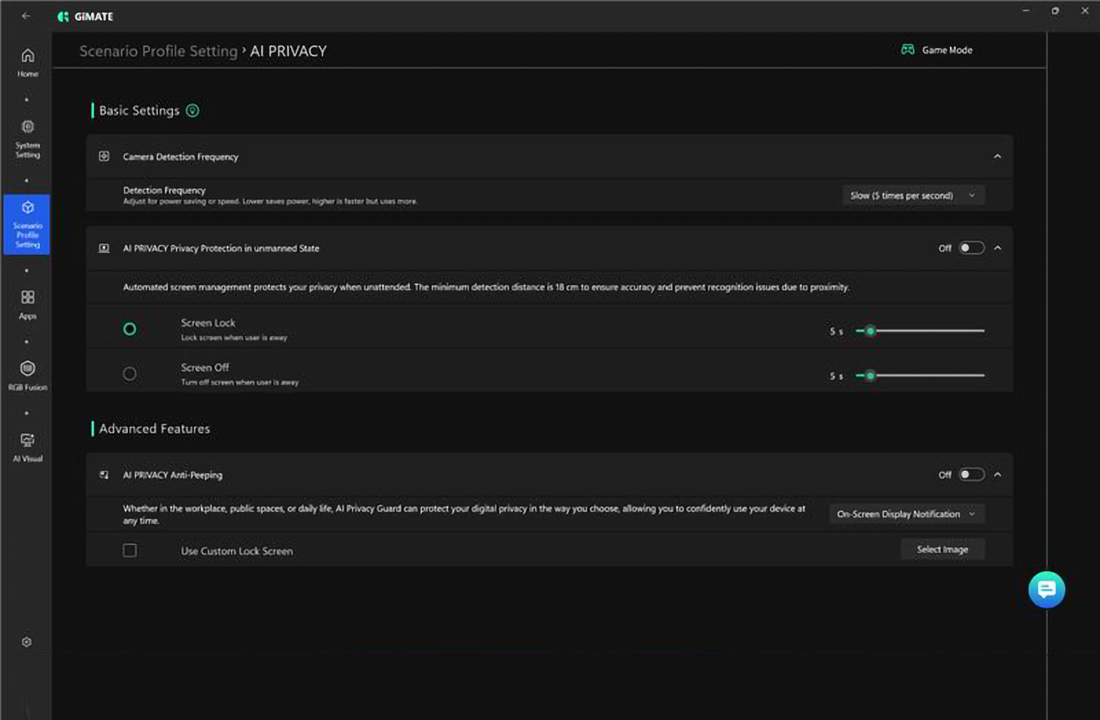Image resolution: width=1100 pixels, height=720 pixels.
Task: Collapse the Privacy Protection section
Action: point(997,248)
